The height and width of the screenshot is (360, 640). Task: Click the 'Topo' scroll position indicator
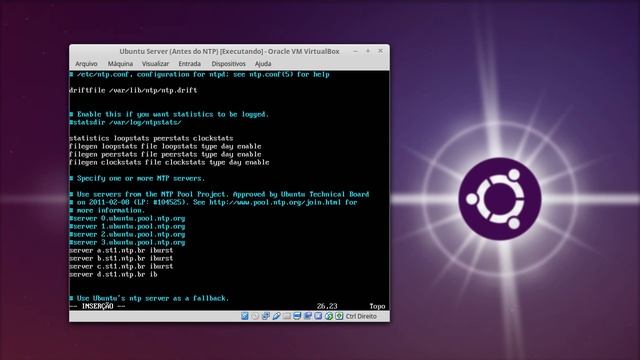(x=377, y=306)
